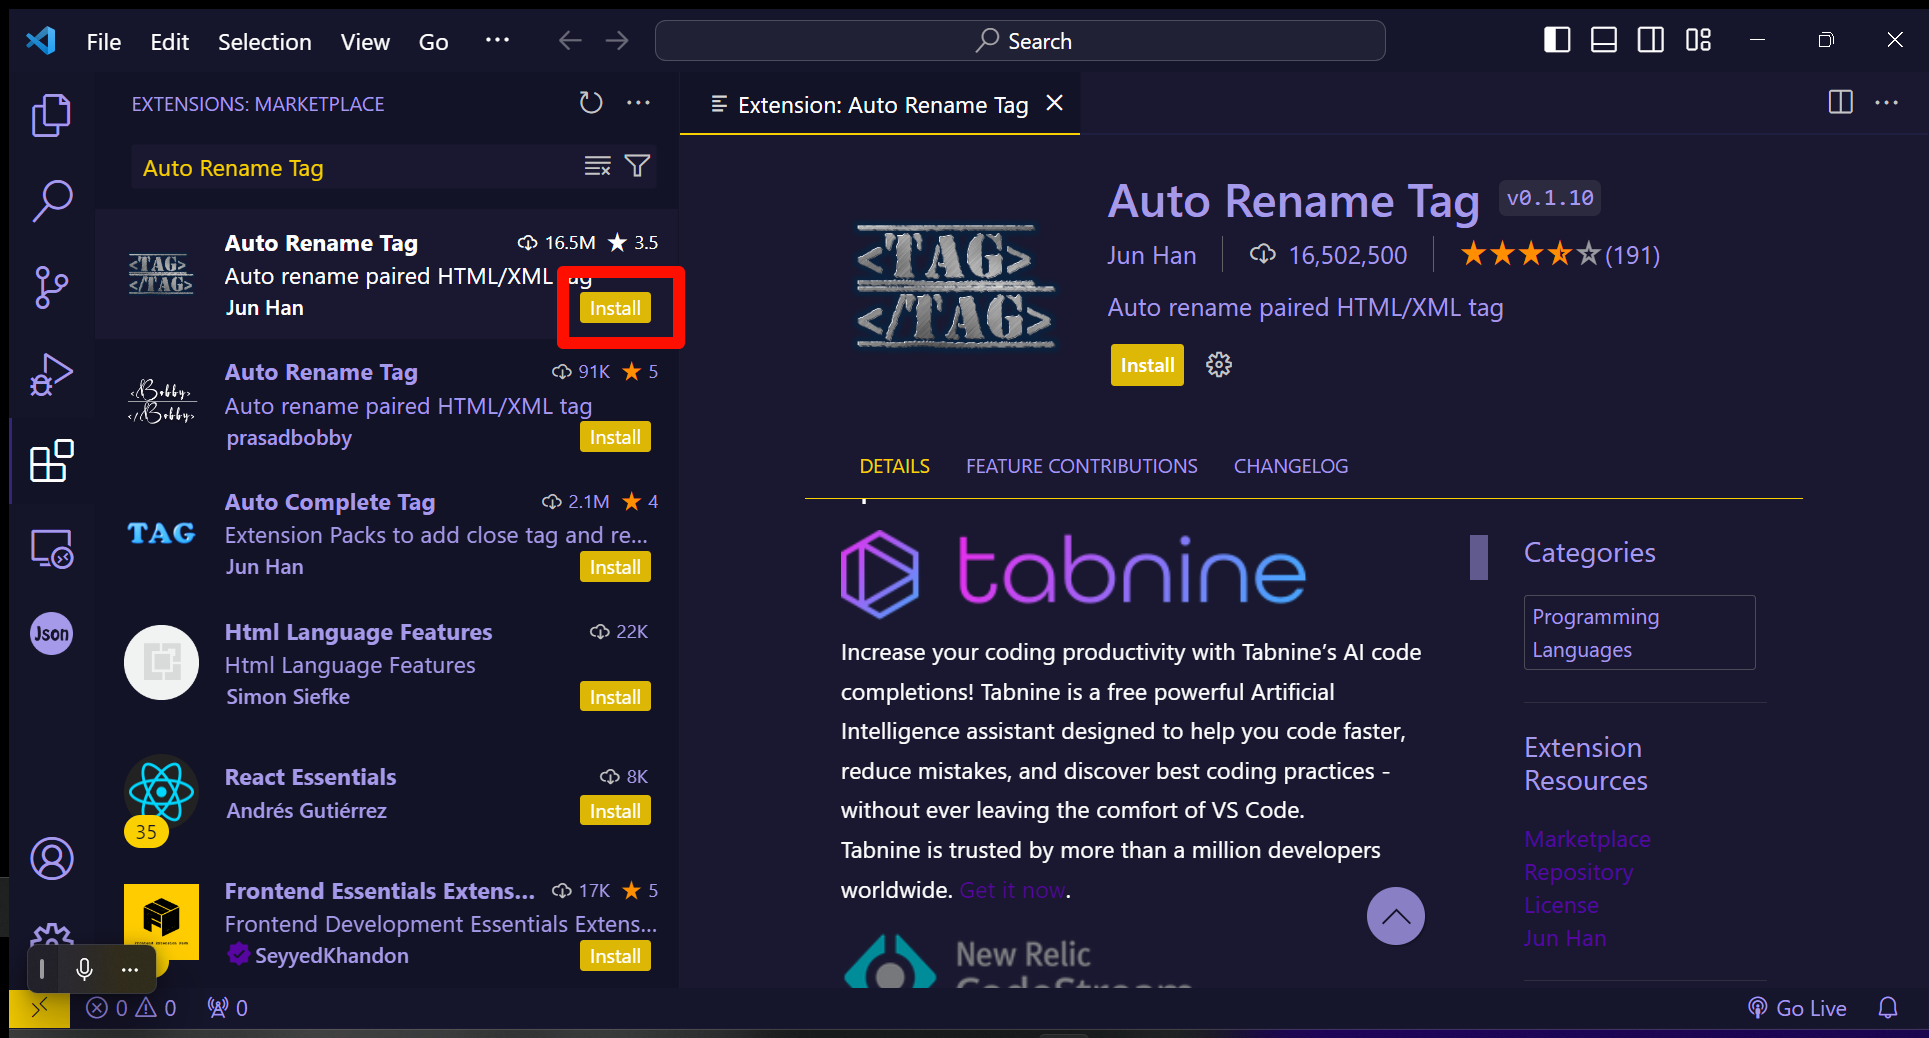Open the Accounts icon in activity bar
Image resolution: width=1929 pixels, height=1038 pixels.
51,858
